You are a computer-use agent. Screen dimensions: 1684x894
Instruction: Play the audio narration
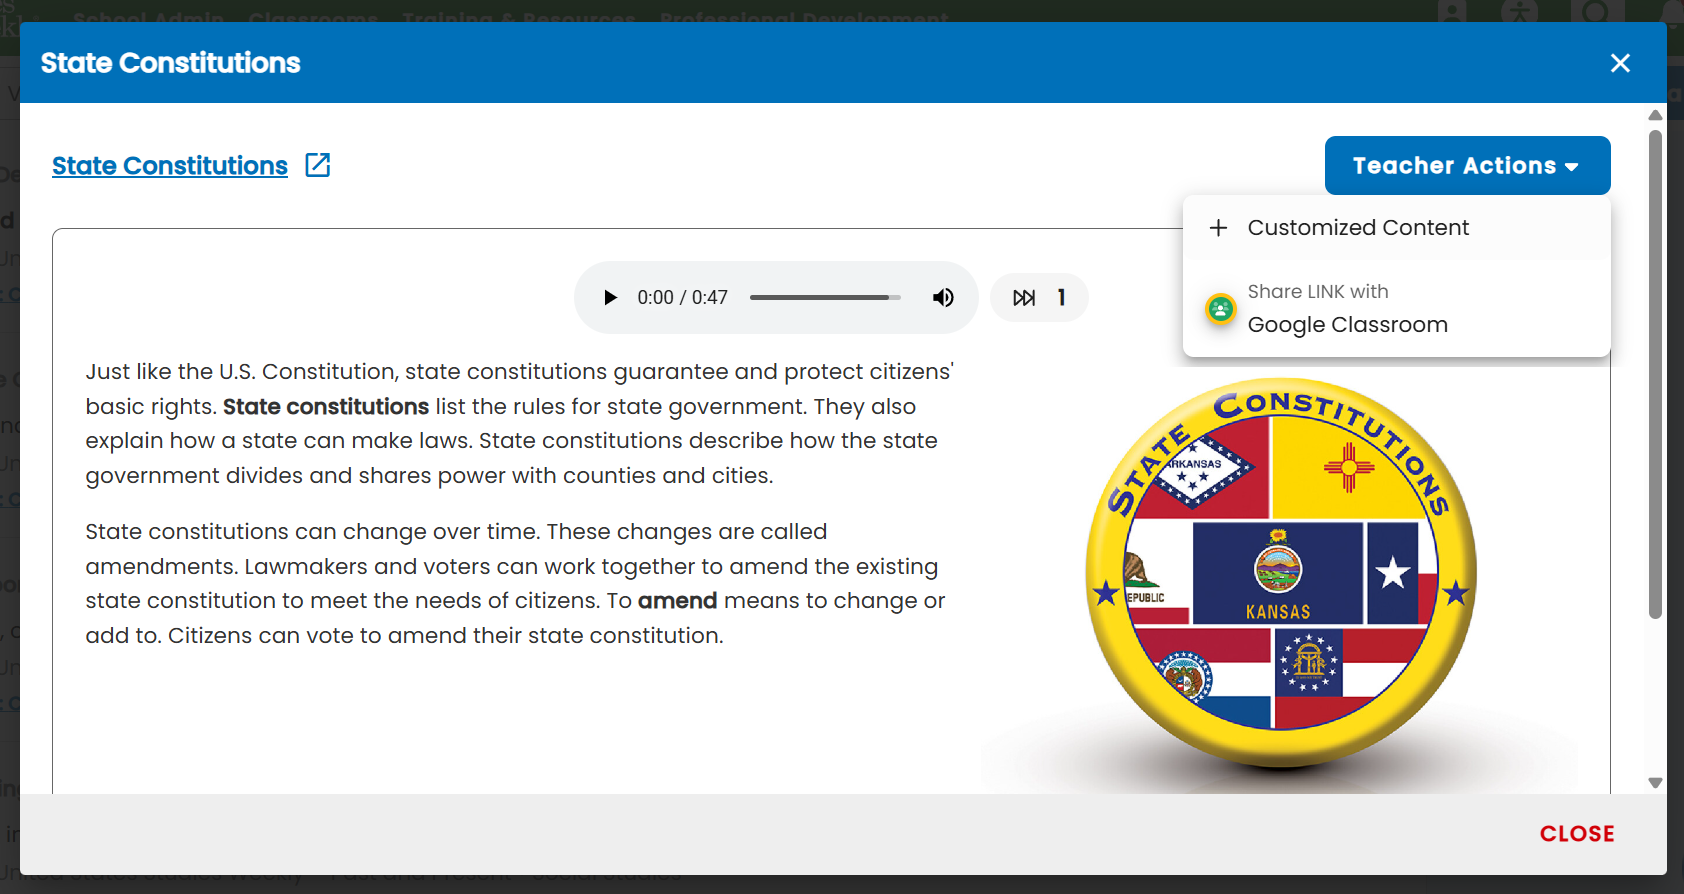click(610, 297)
